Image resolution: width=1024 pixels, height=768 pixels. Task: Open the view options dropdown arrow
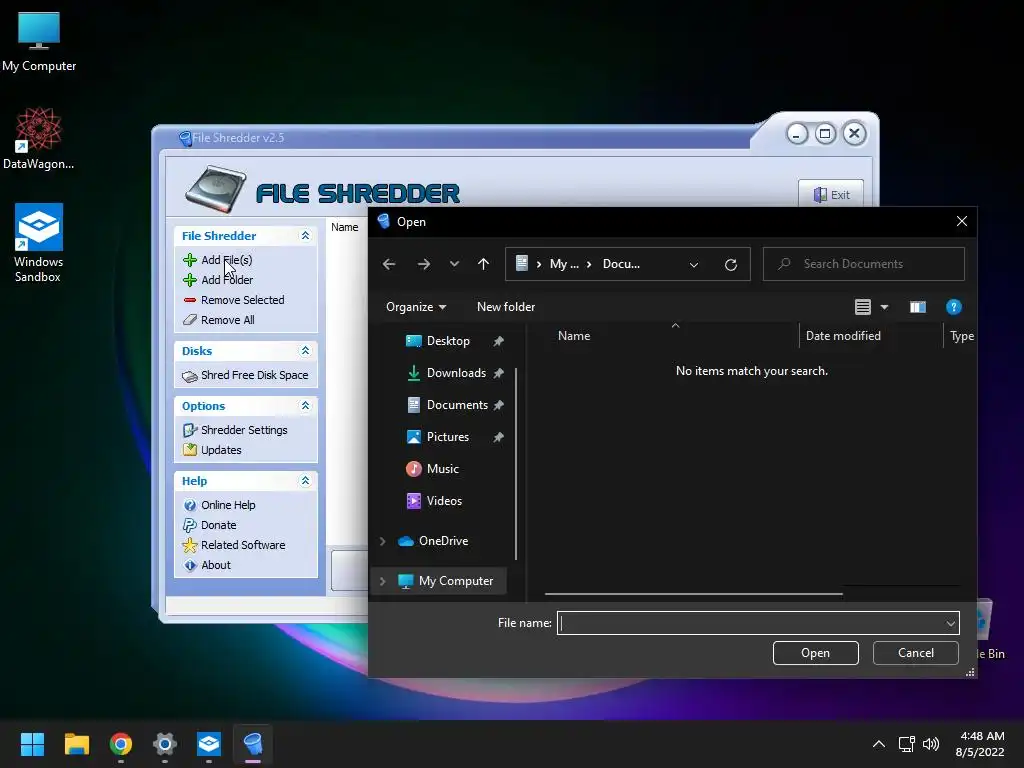click(x=884, y=307)
